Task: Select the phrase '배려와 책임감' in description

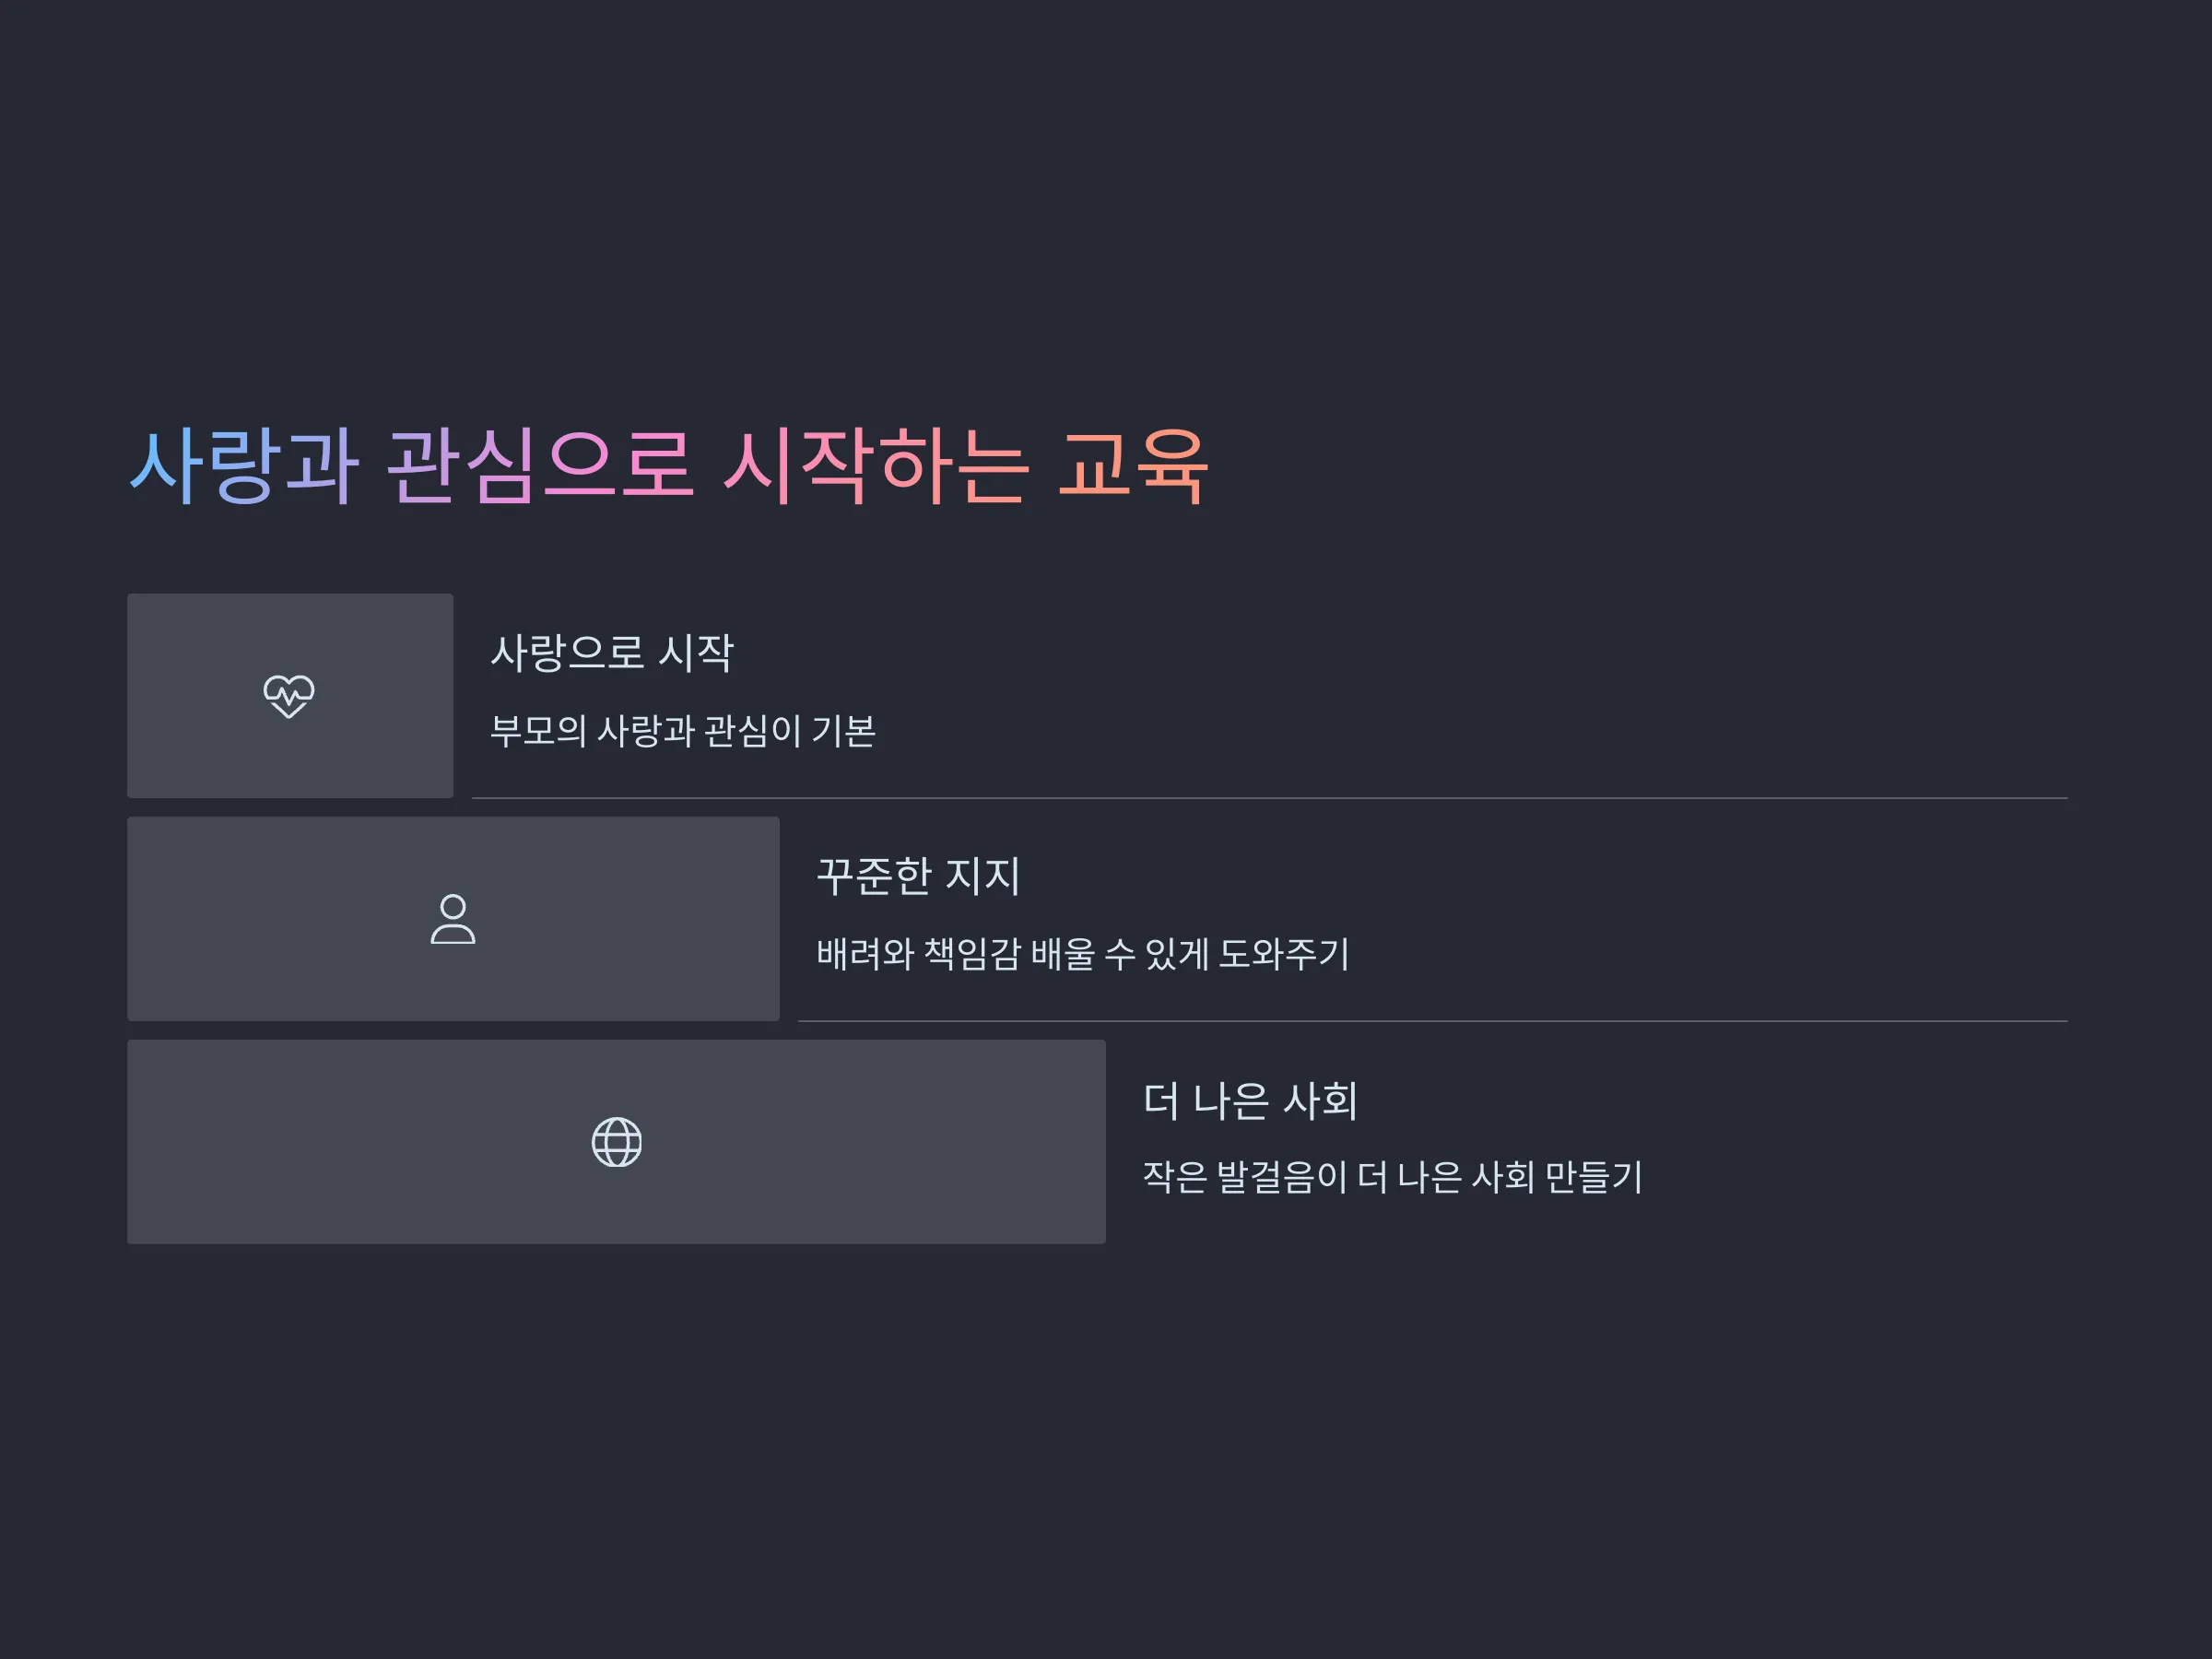Action: pos(918,954)
